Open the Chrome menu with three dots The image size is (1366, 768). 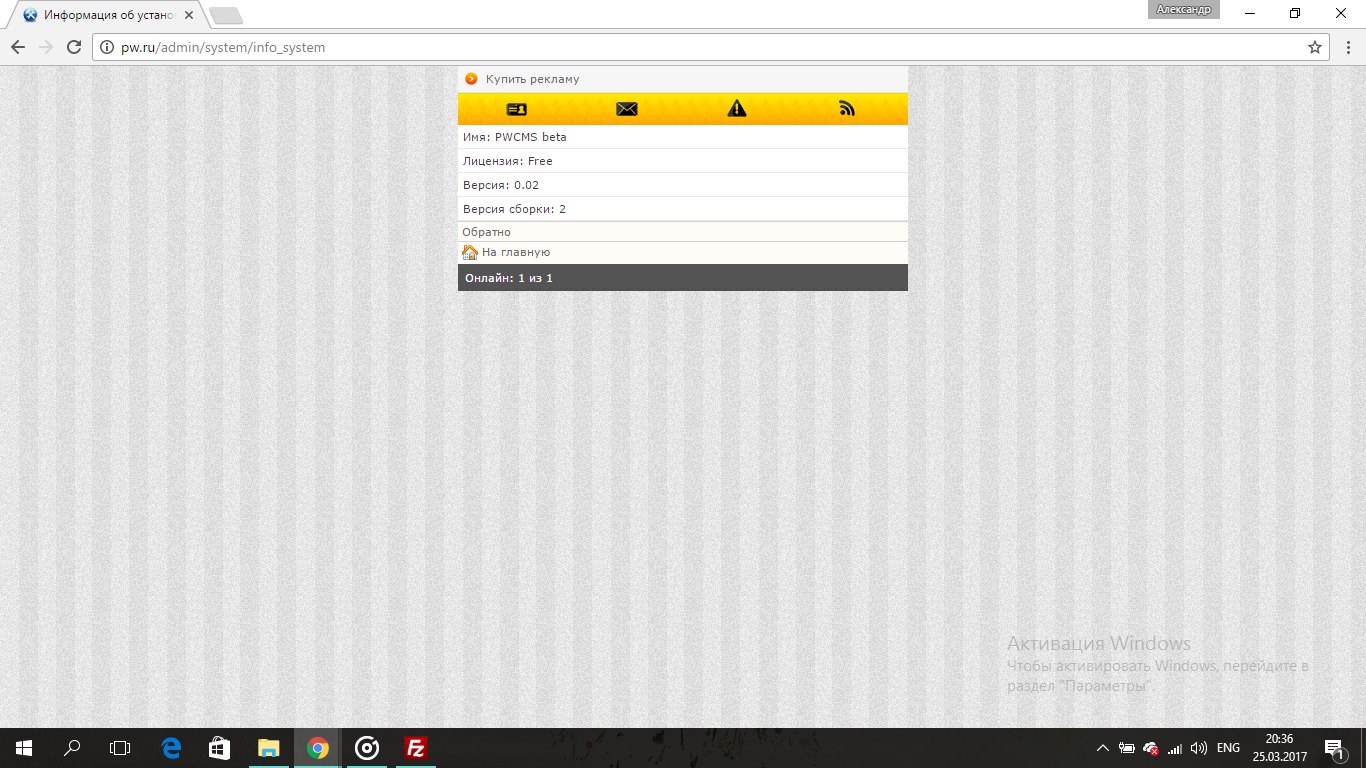1345,47
